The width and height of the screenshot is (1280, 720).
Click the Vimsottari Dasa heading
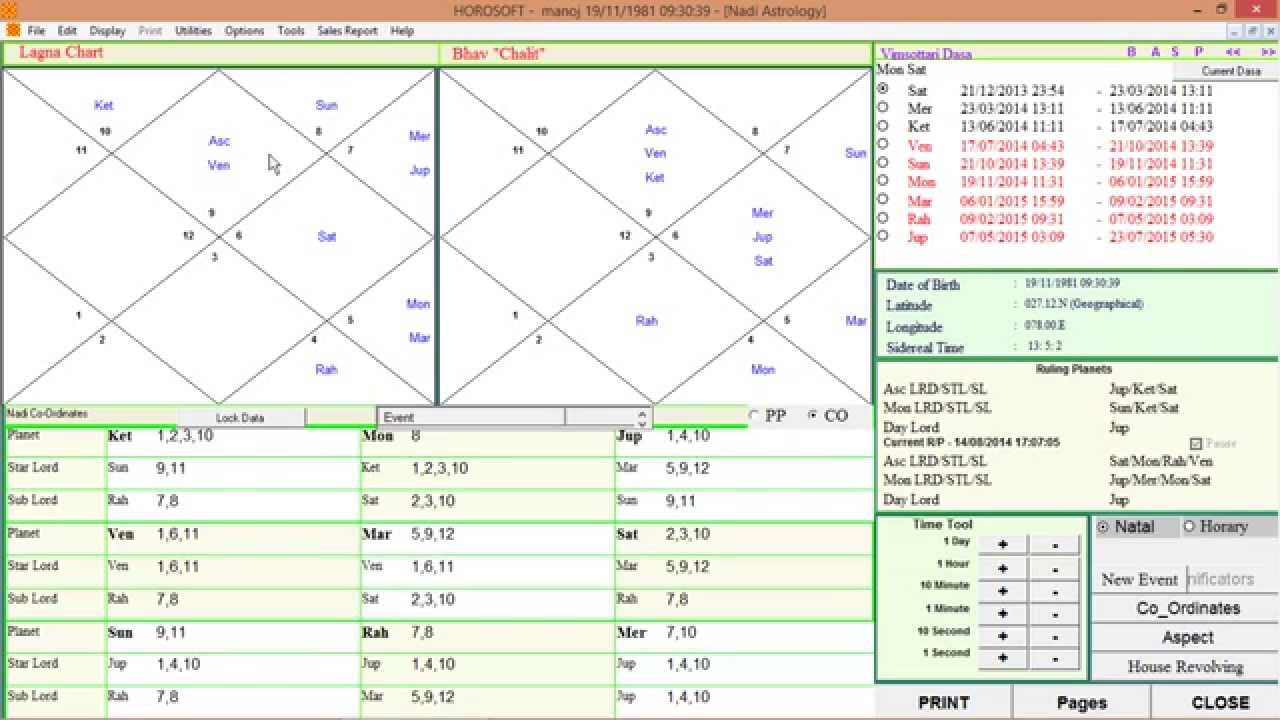(925, 54)
